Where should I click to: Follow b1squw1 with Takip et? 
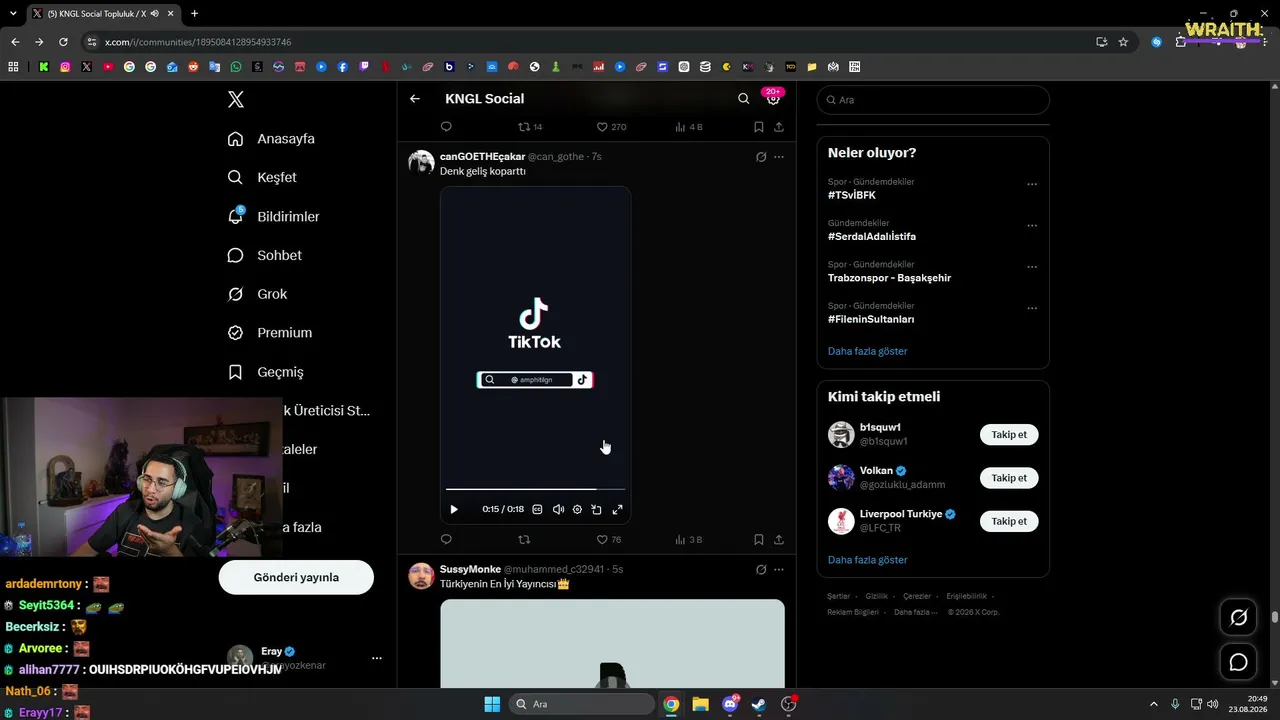coord(1009,435)
